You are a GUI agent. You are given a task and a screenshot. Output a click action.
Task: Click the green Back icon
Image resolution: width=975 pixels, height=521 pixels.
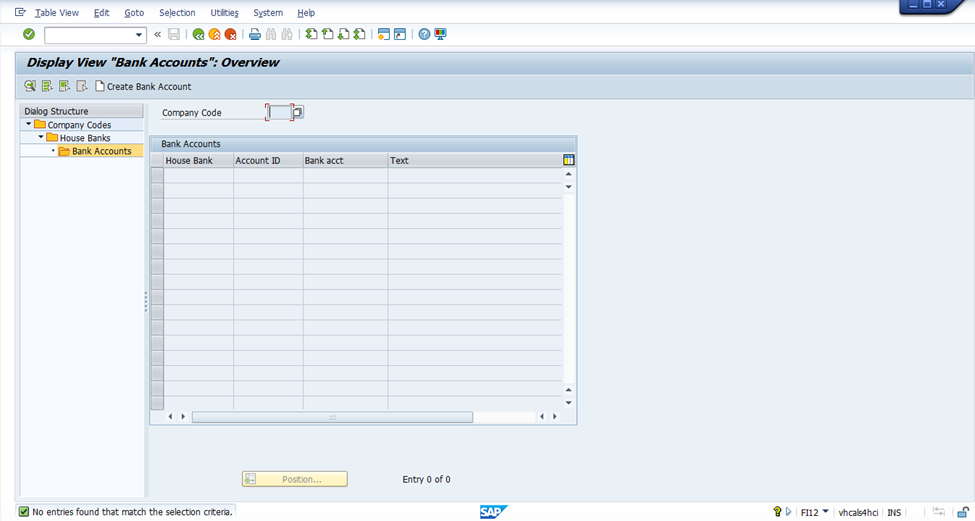(x=198, y=34)
